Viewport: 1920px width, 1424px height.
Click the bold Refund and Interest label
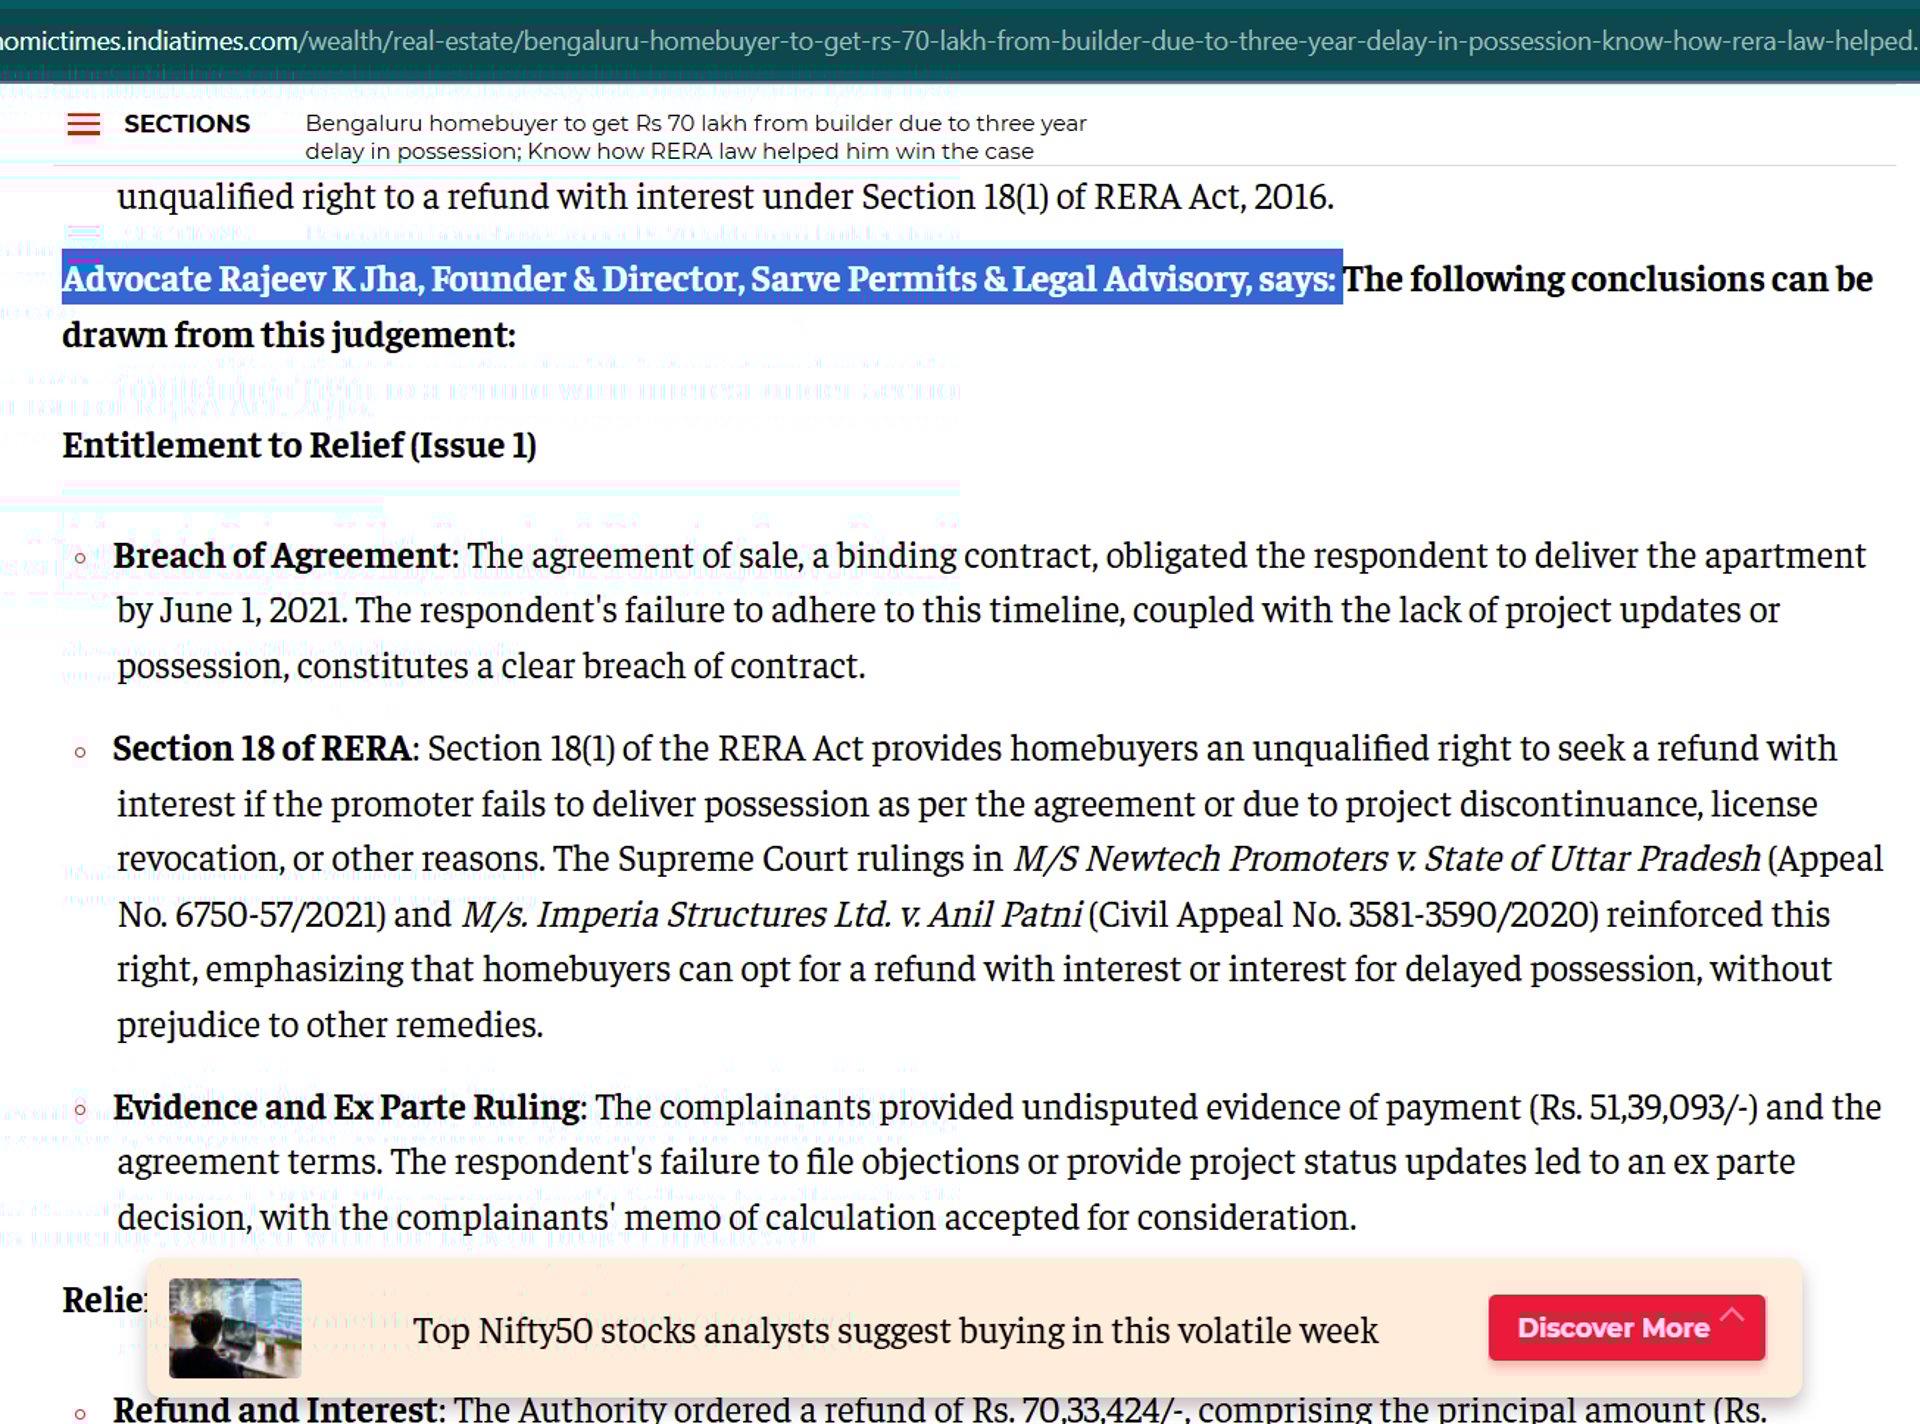click(x=276, y=1410)
